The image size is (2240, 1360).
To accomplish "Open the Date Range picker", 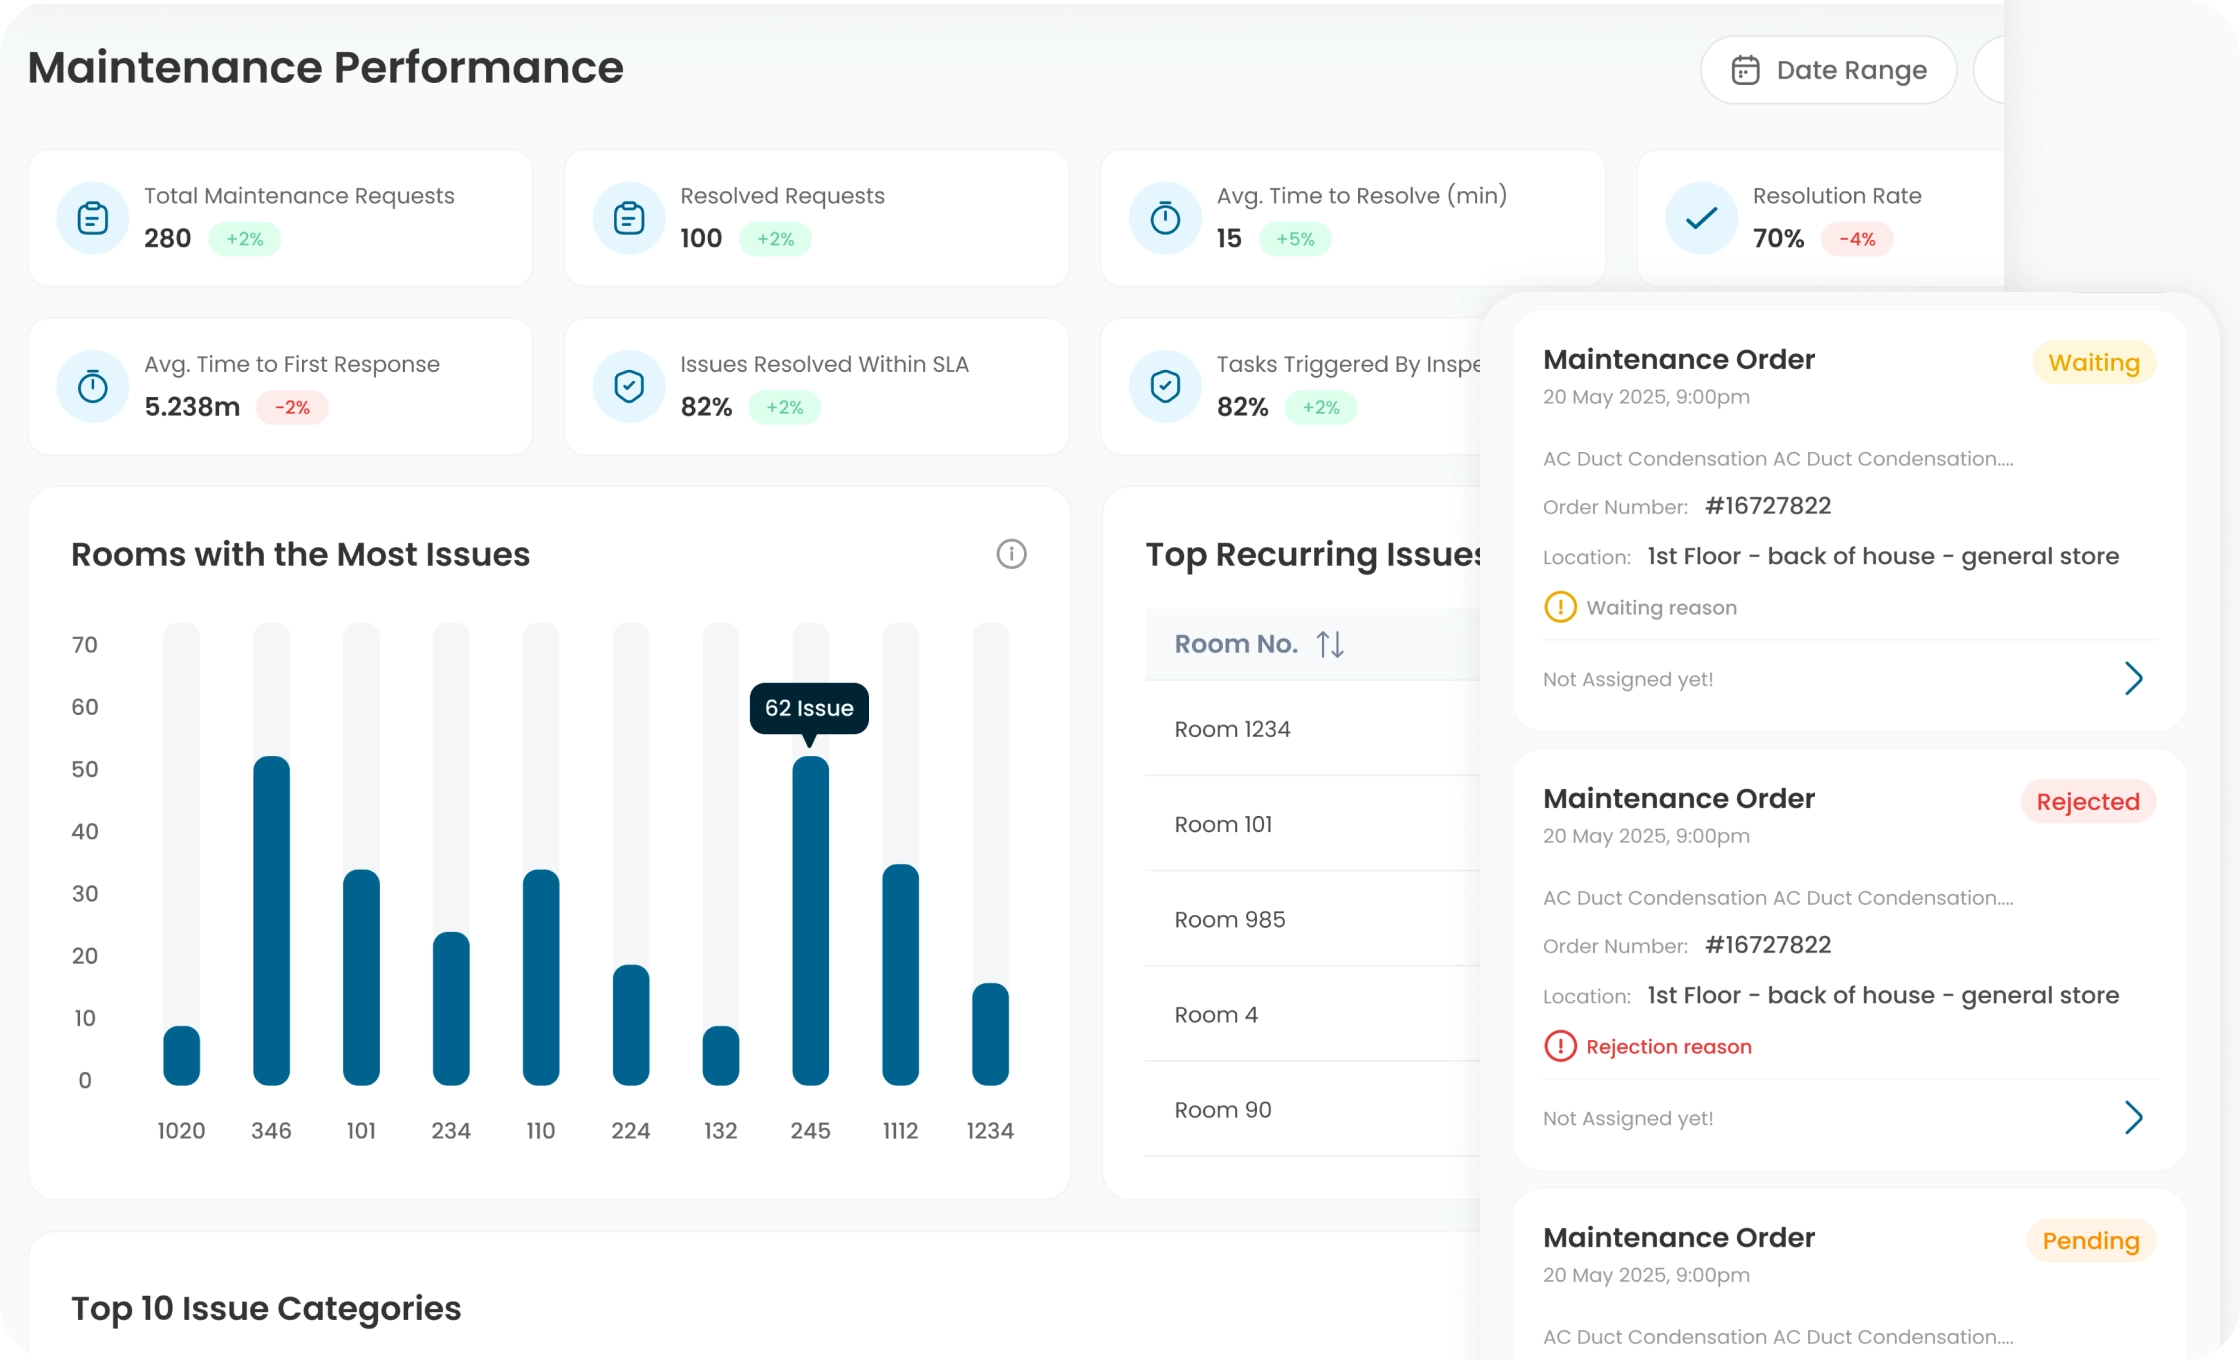I will (x=1828, y=70).
